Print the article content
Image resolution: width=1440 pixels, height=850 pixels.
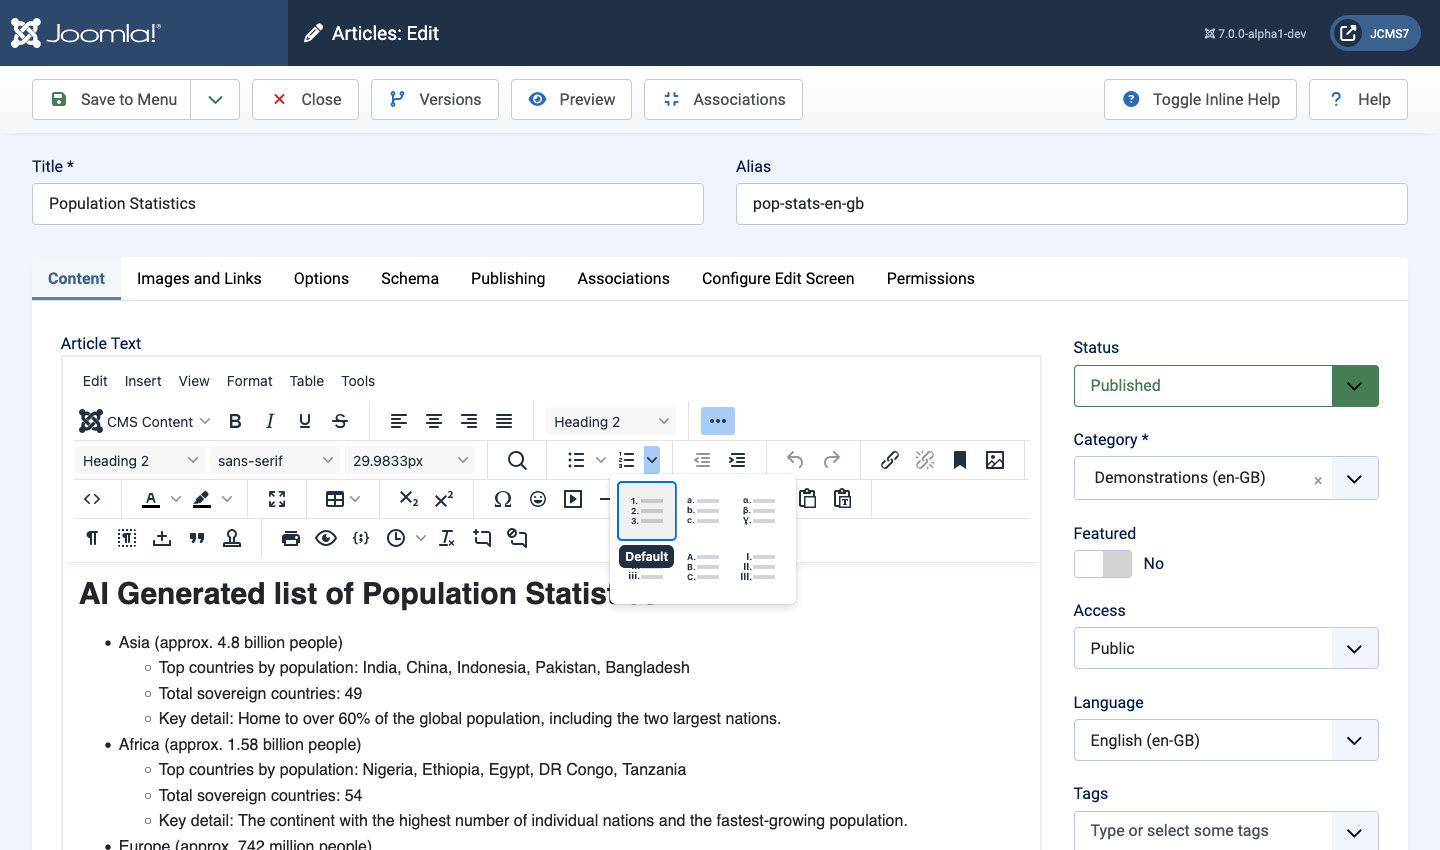[291, 538]
